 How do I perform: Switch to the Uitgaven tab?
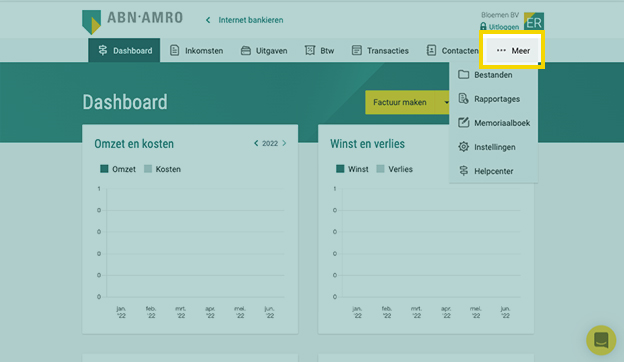point(264,51)
